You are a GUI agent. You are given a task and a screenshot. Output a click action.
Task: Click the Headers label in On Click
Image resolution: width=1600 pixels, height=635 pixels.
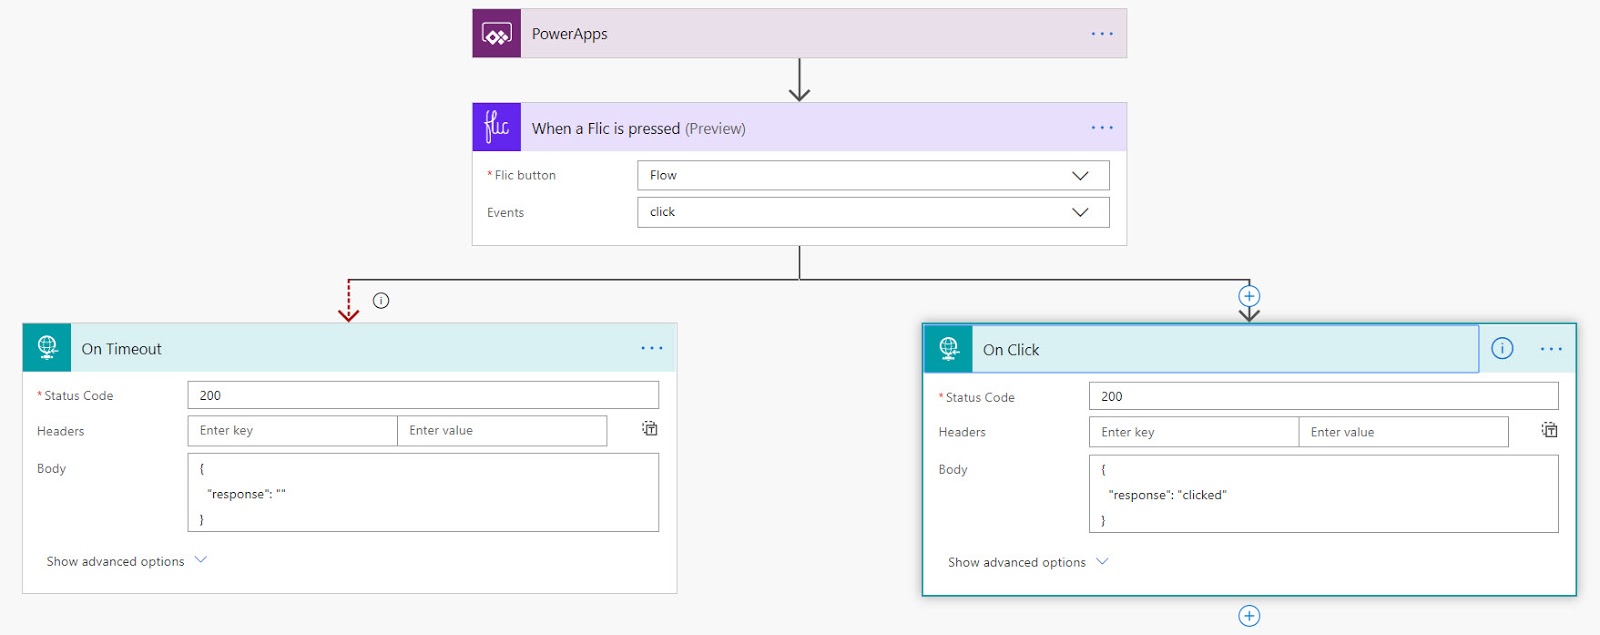point(962,432)
